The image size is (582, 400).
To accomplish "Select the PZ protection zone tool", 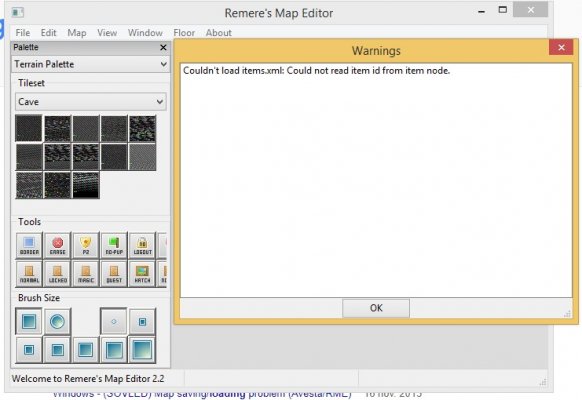I will coord(86,245).
